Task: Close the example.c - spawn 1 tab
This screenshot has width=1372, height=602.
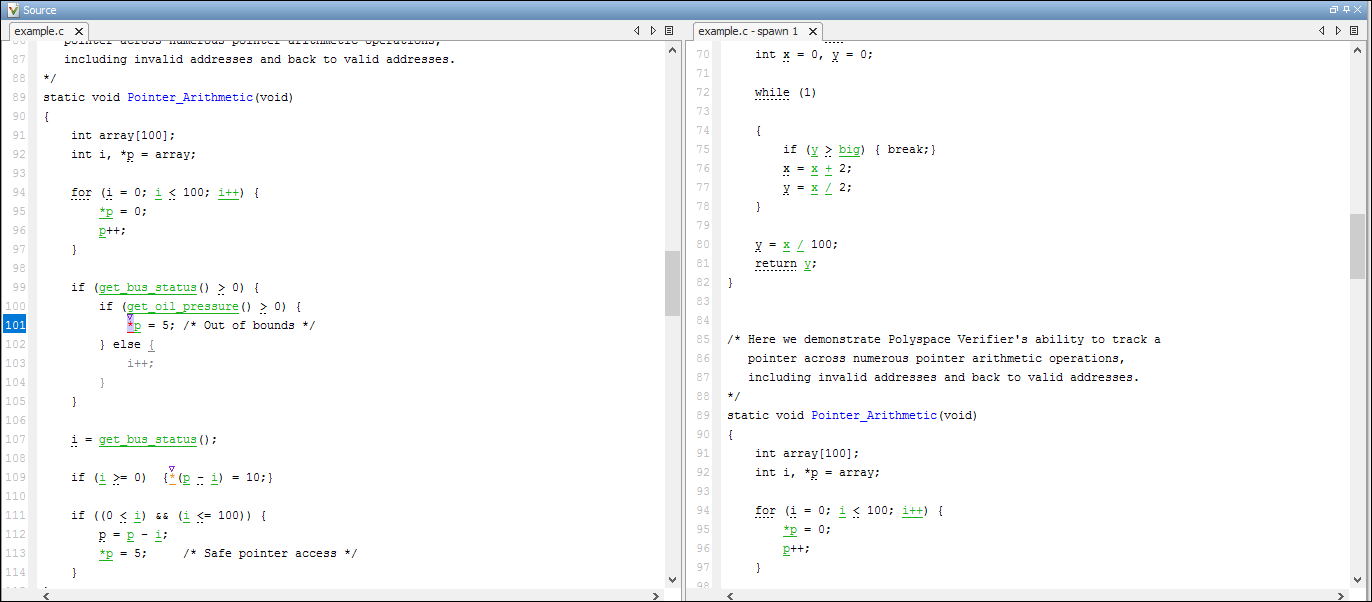Action: click(812, 32)
